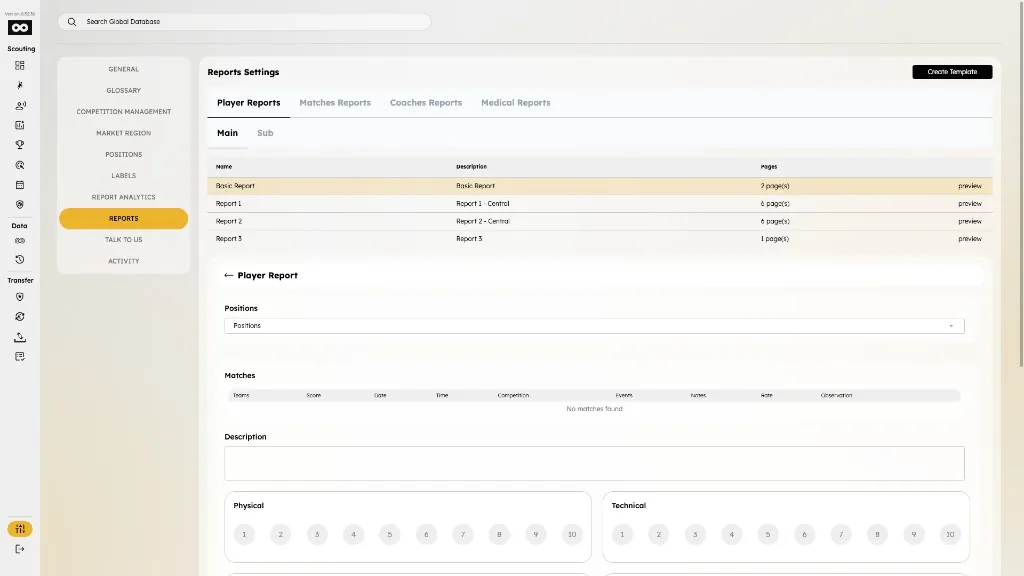Select Technical rating 3

(x=695, y=534)
